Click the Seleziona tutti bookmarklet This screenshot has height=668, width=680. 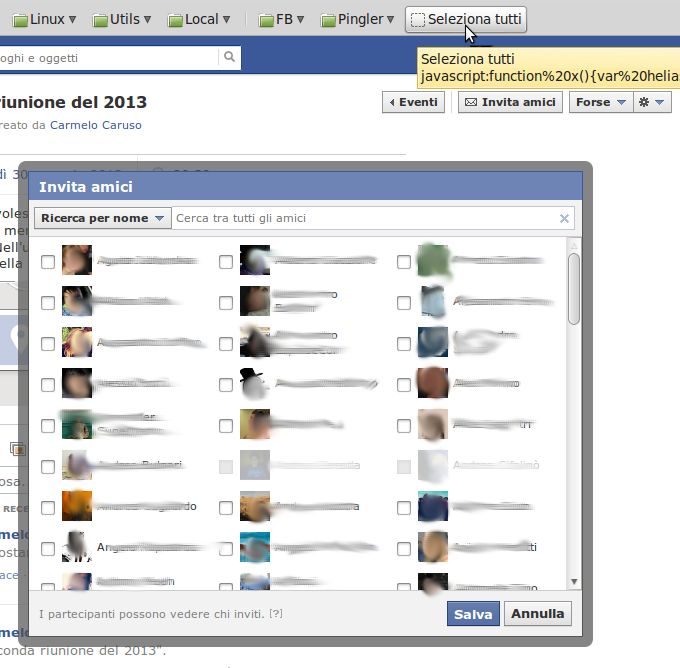pyautogui.click(x=466, y=20)
